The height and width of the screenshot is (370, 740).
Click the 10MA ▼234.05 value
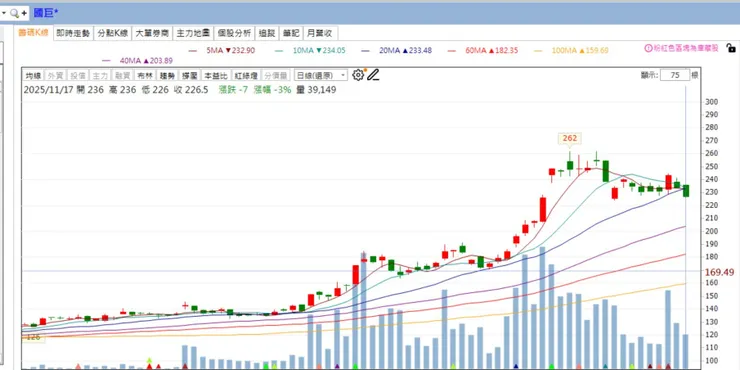tap(319, 50)
